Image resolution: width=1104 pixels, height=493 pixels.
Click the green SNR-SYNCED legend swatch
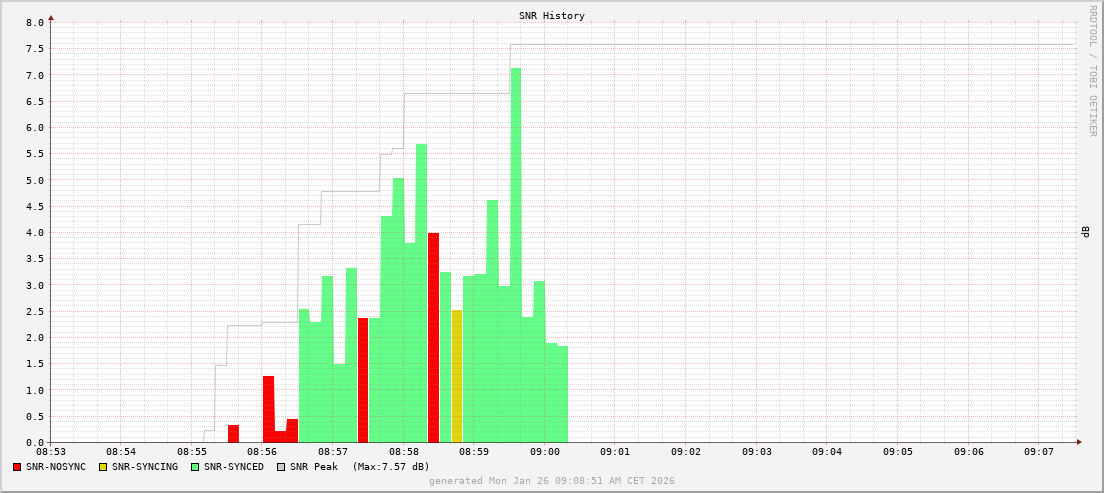point(195,467)
